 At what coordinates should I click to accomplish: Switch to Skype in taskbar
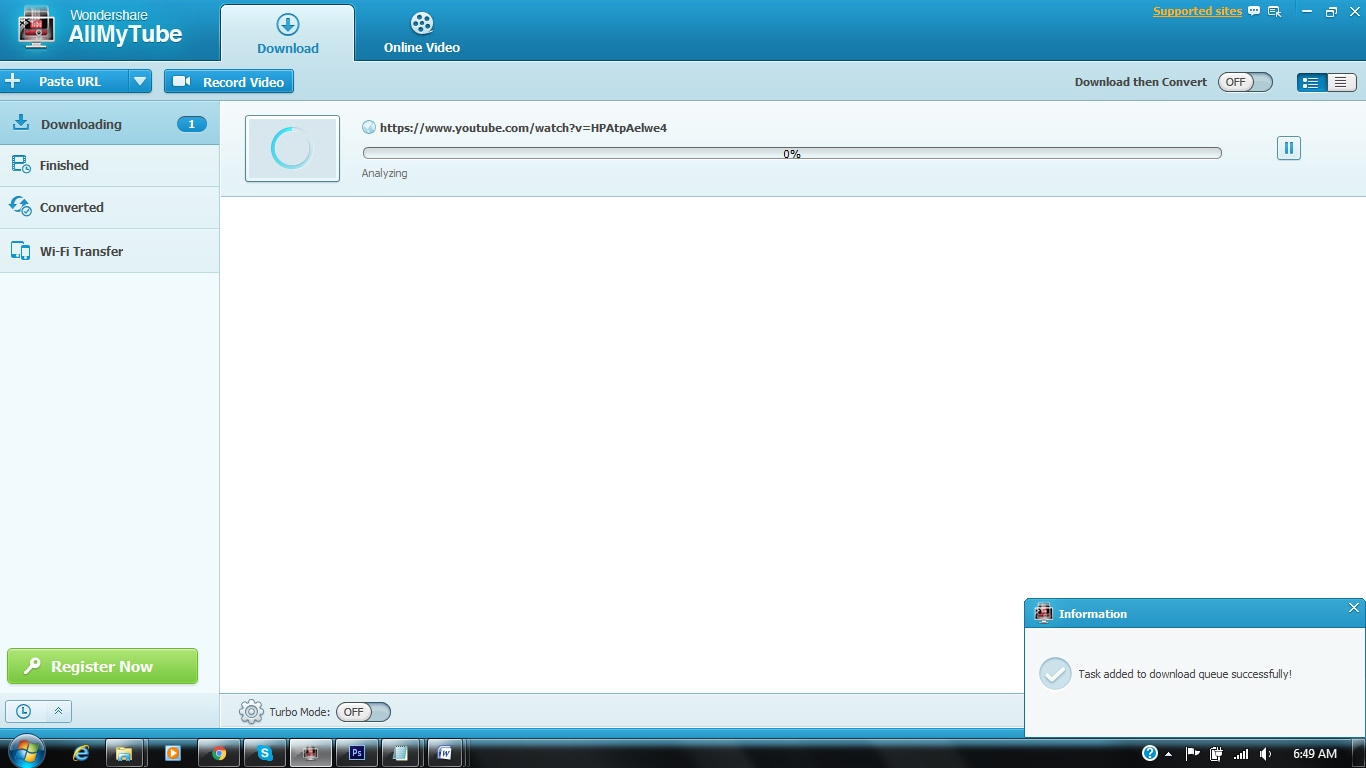pos(265,753)
